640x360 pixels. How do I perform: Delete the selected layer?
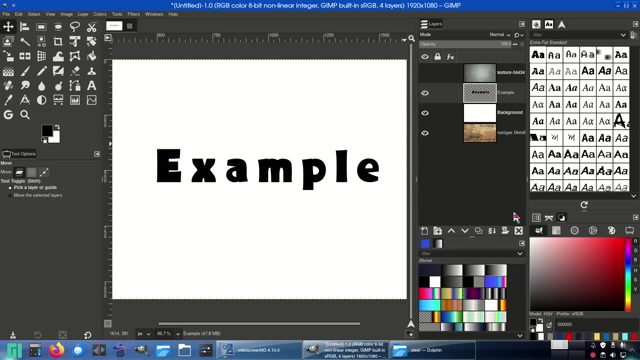point(519,231)
